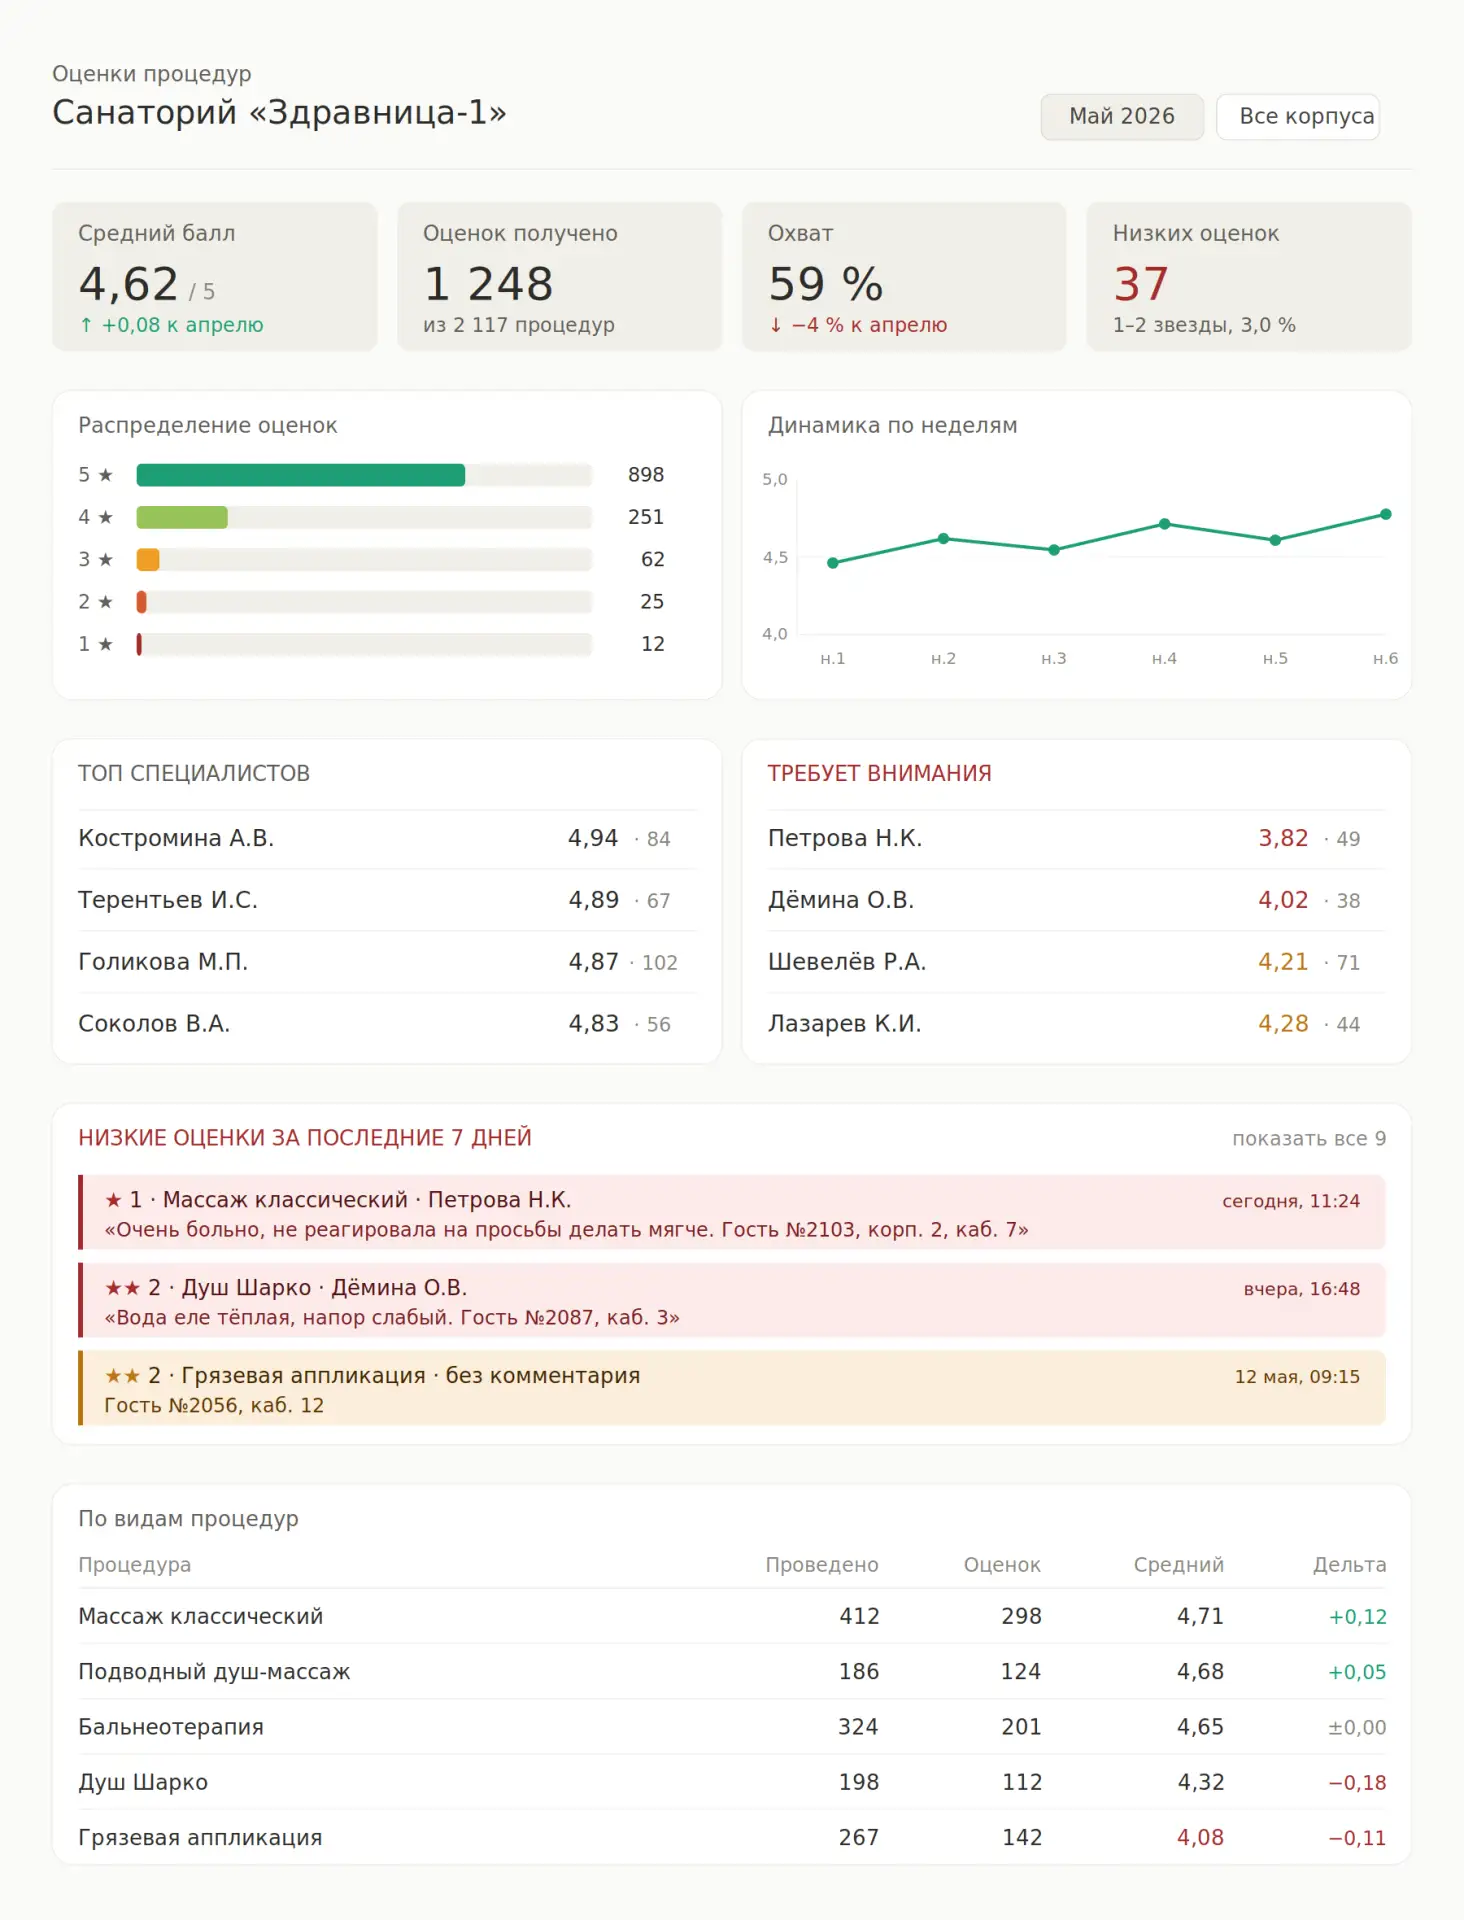Screen dimensions: 1464x1920
Task: Open the 2-star review from вчера, 16:48
Action: click(x=732, y=1301)
